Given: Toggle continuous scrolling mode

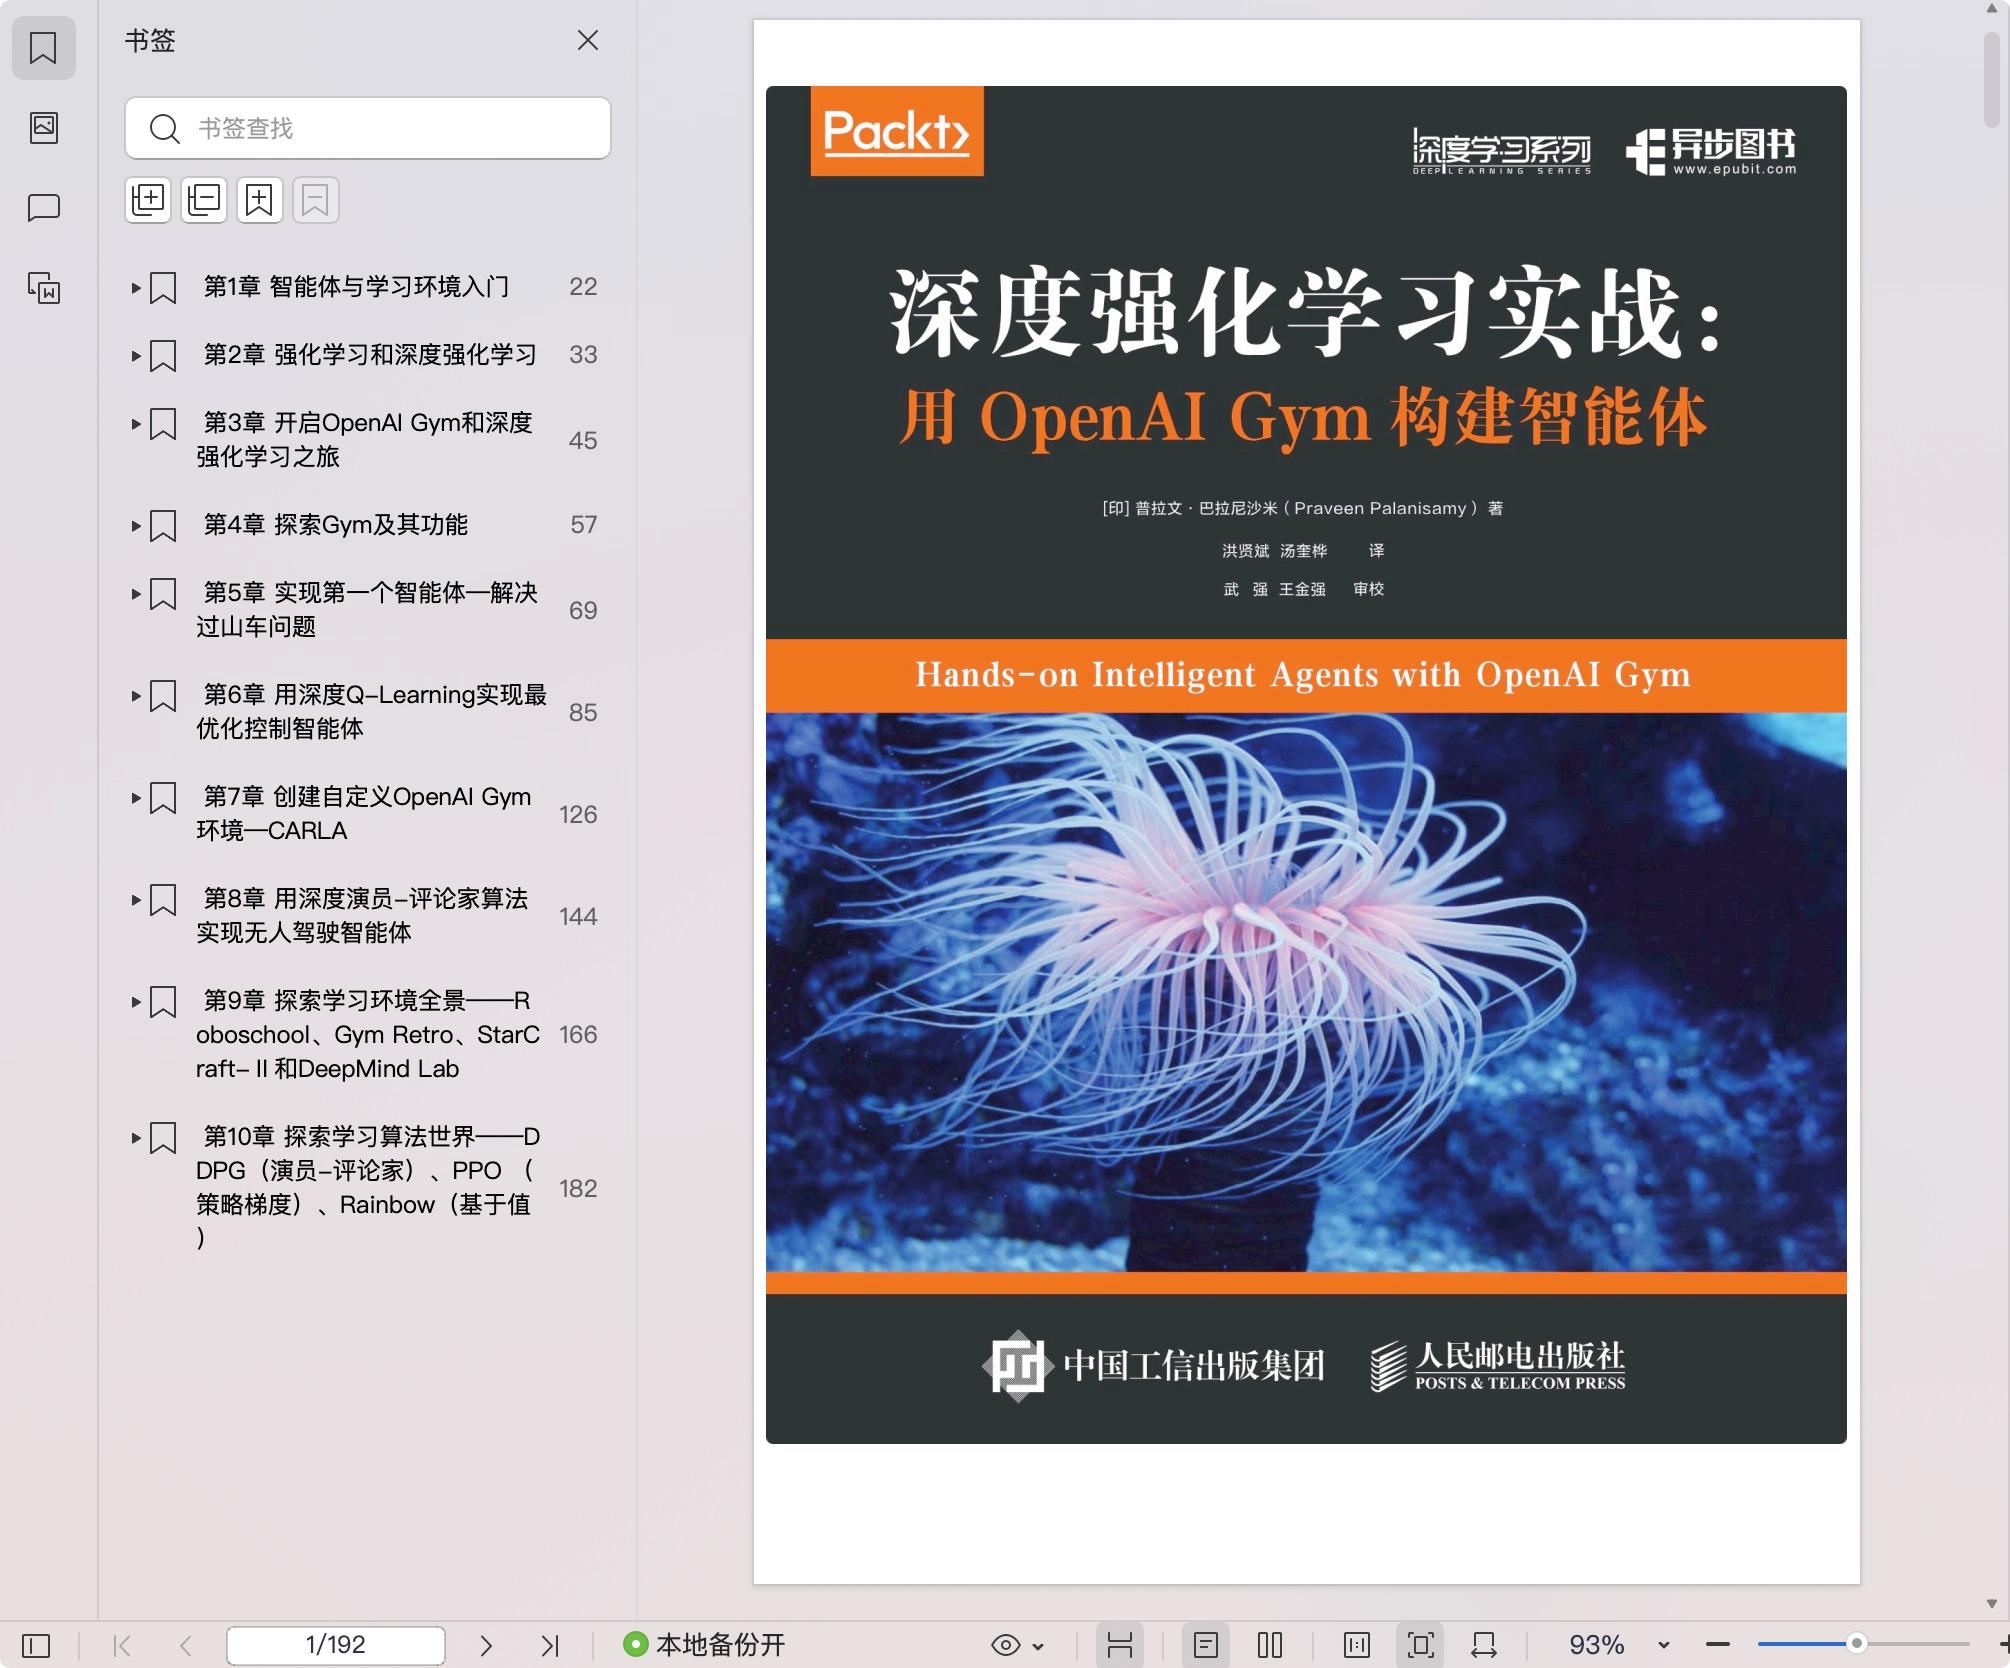Looking at the screenshot, I should tap(1119, 1645).
